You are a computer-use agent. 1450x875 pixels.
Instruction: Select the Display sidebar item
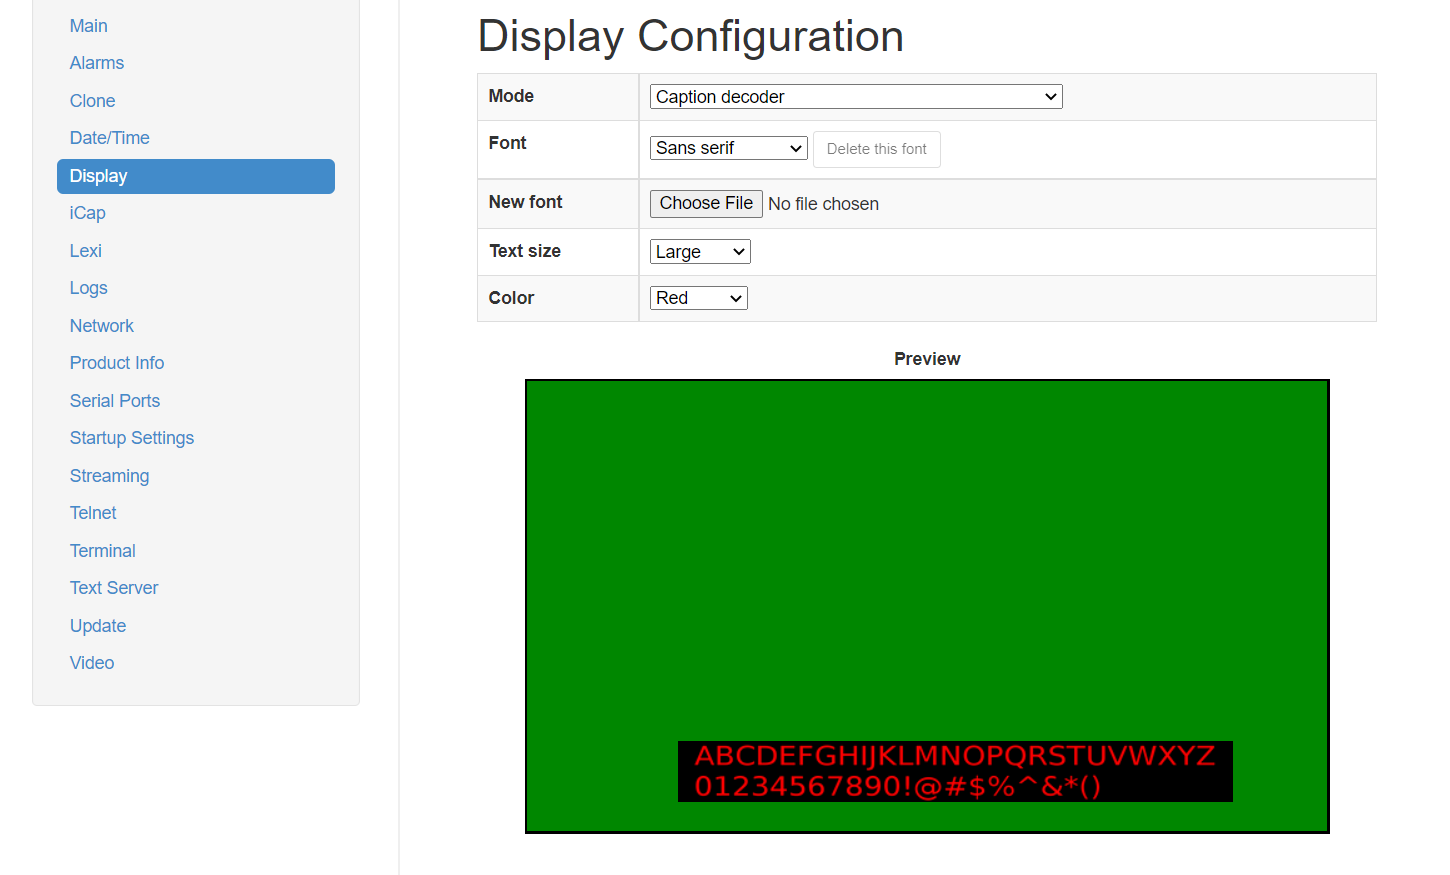(195, 176)
